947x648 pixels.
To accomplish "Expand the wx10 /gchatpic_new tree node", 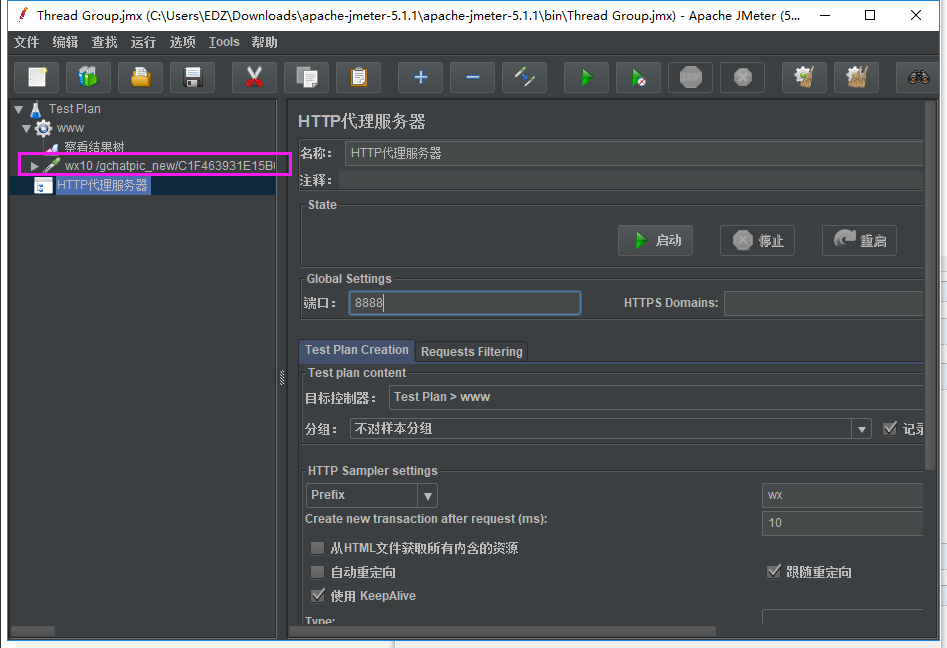I will pos(34,166).
